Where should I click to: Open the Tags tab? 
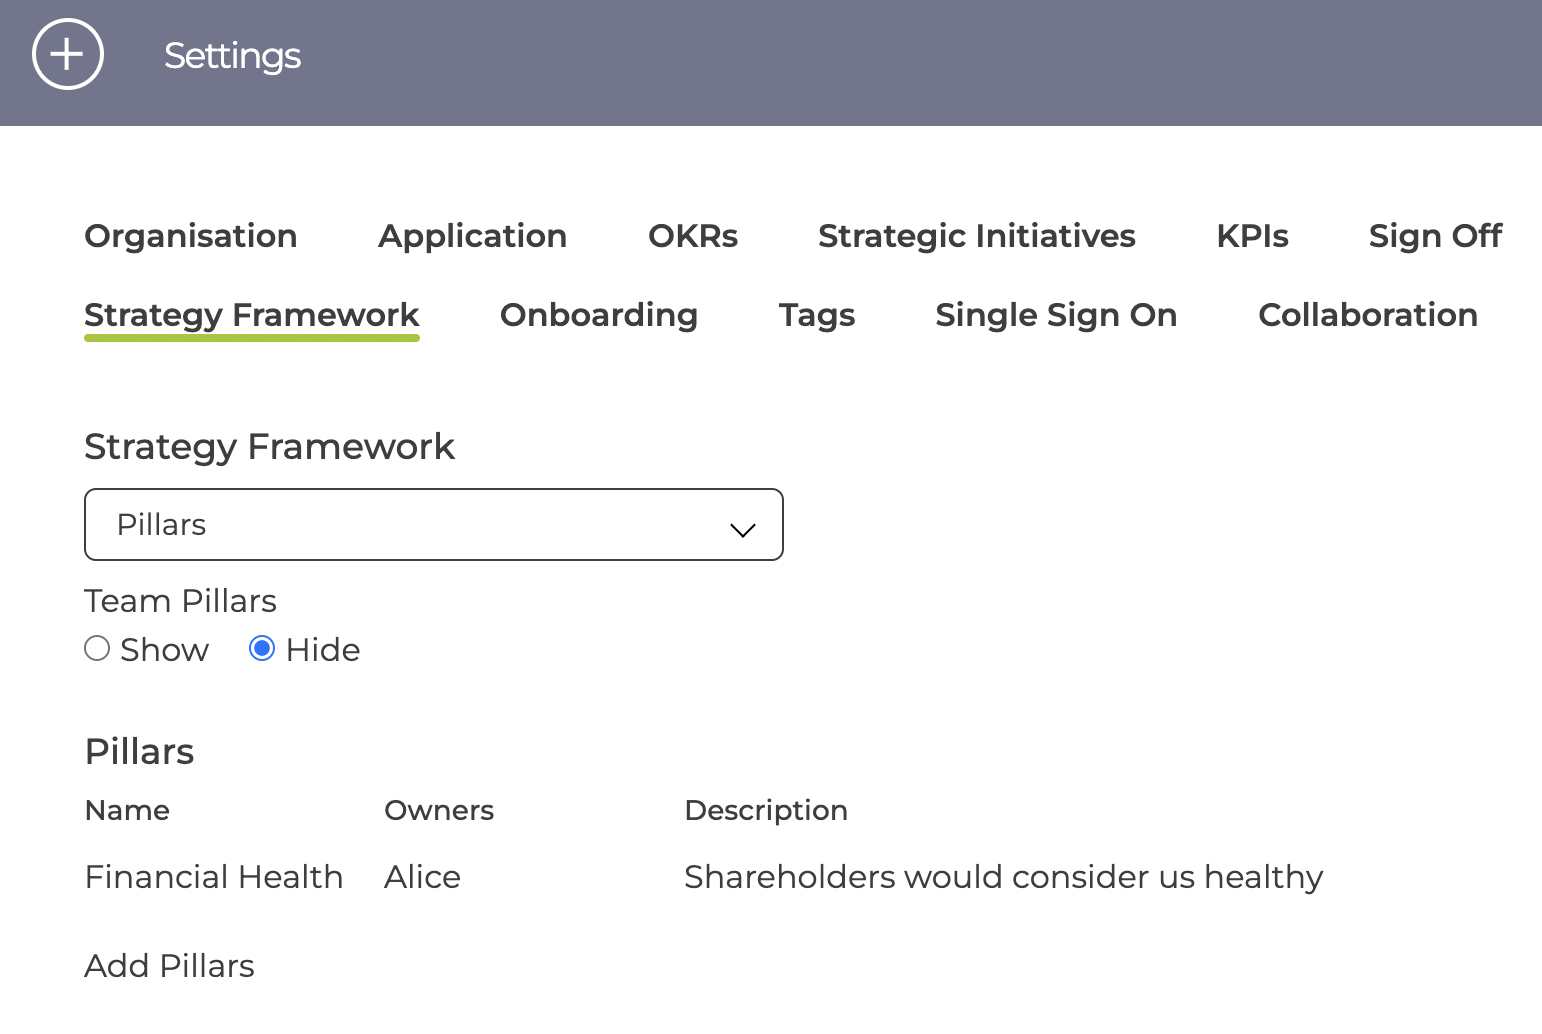point(817,315)
